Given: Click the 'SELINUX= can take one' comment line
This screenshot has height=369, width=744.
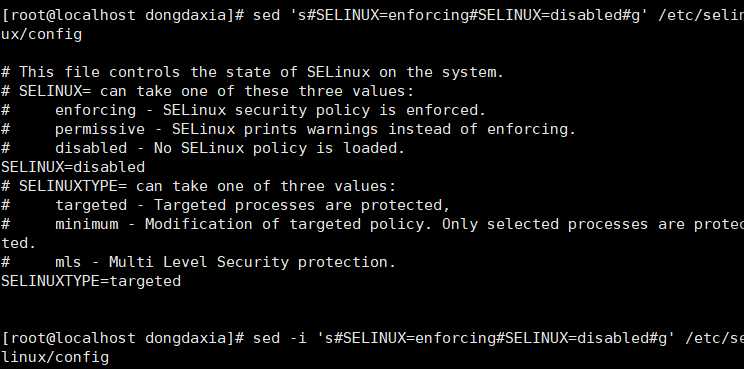Looking at the screenshot, I should tap(207, 91).
